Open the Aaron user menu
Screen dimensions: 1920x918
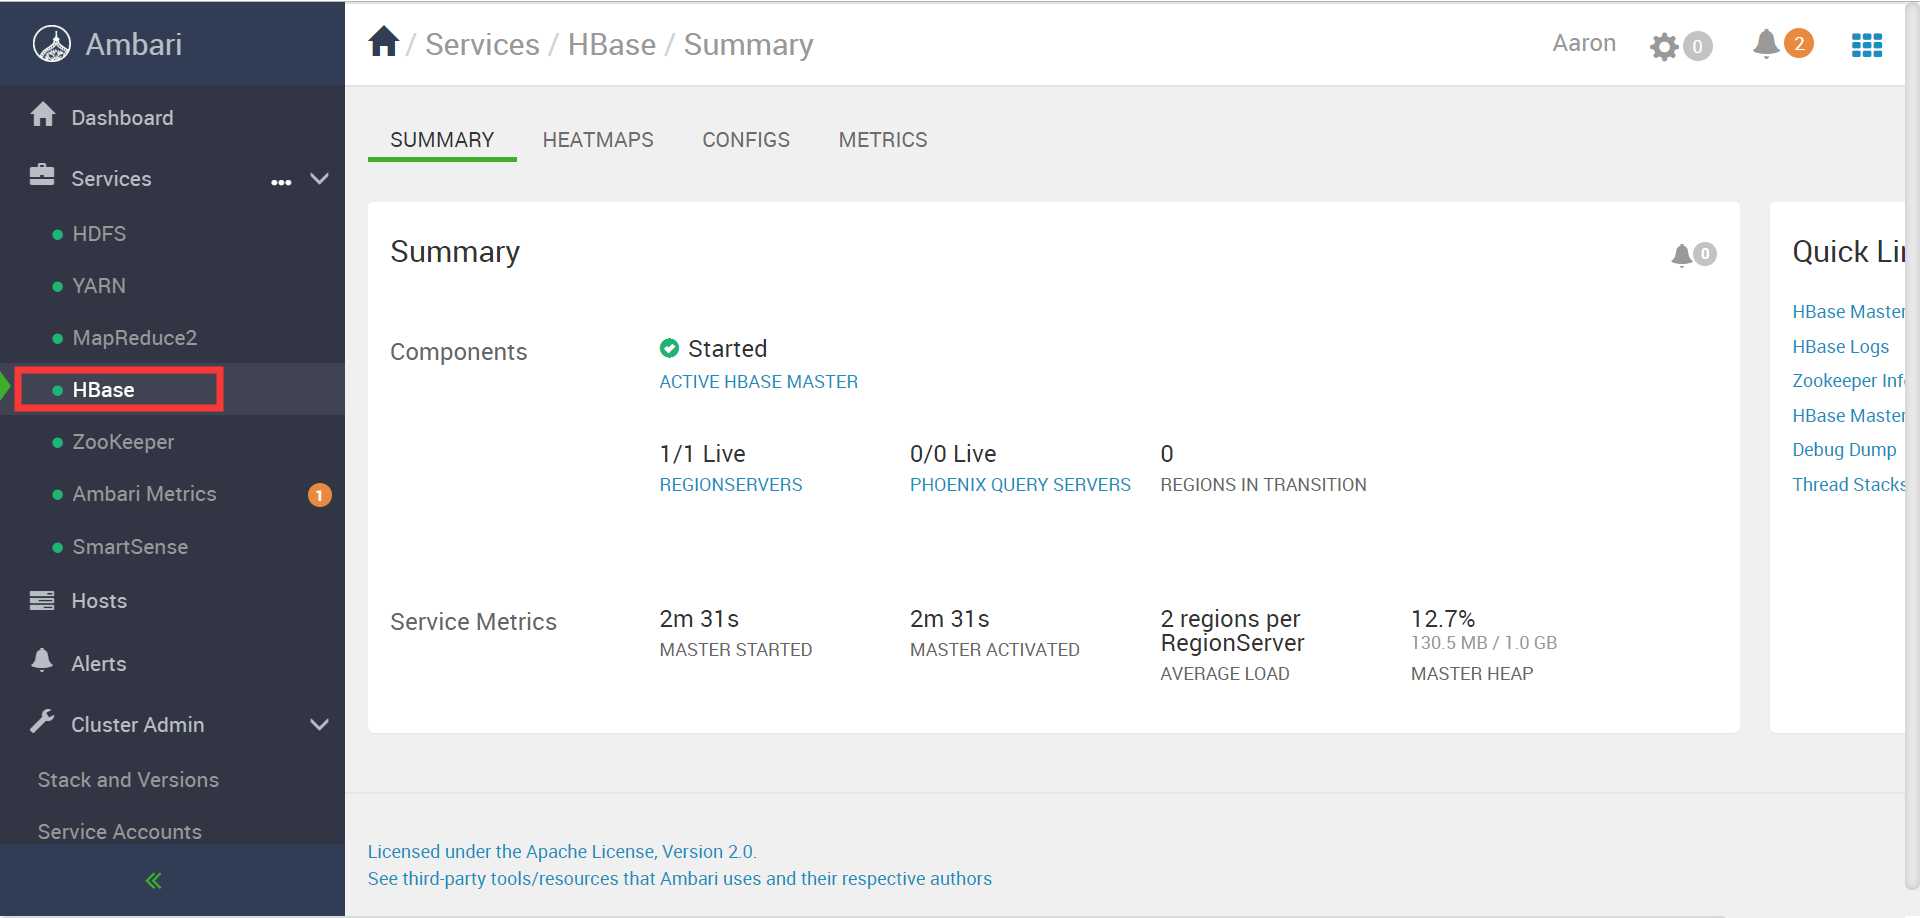click(1584, 43)
